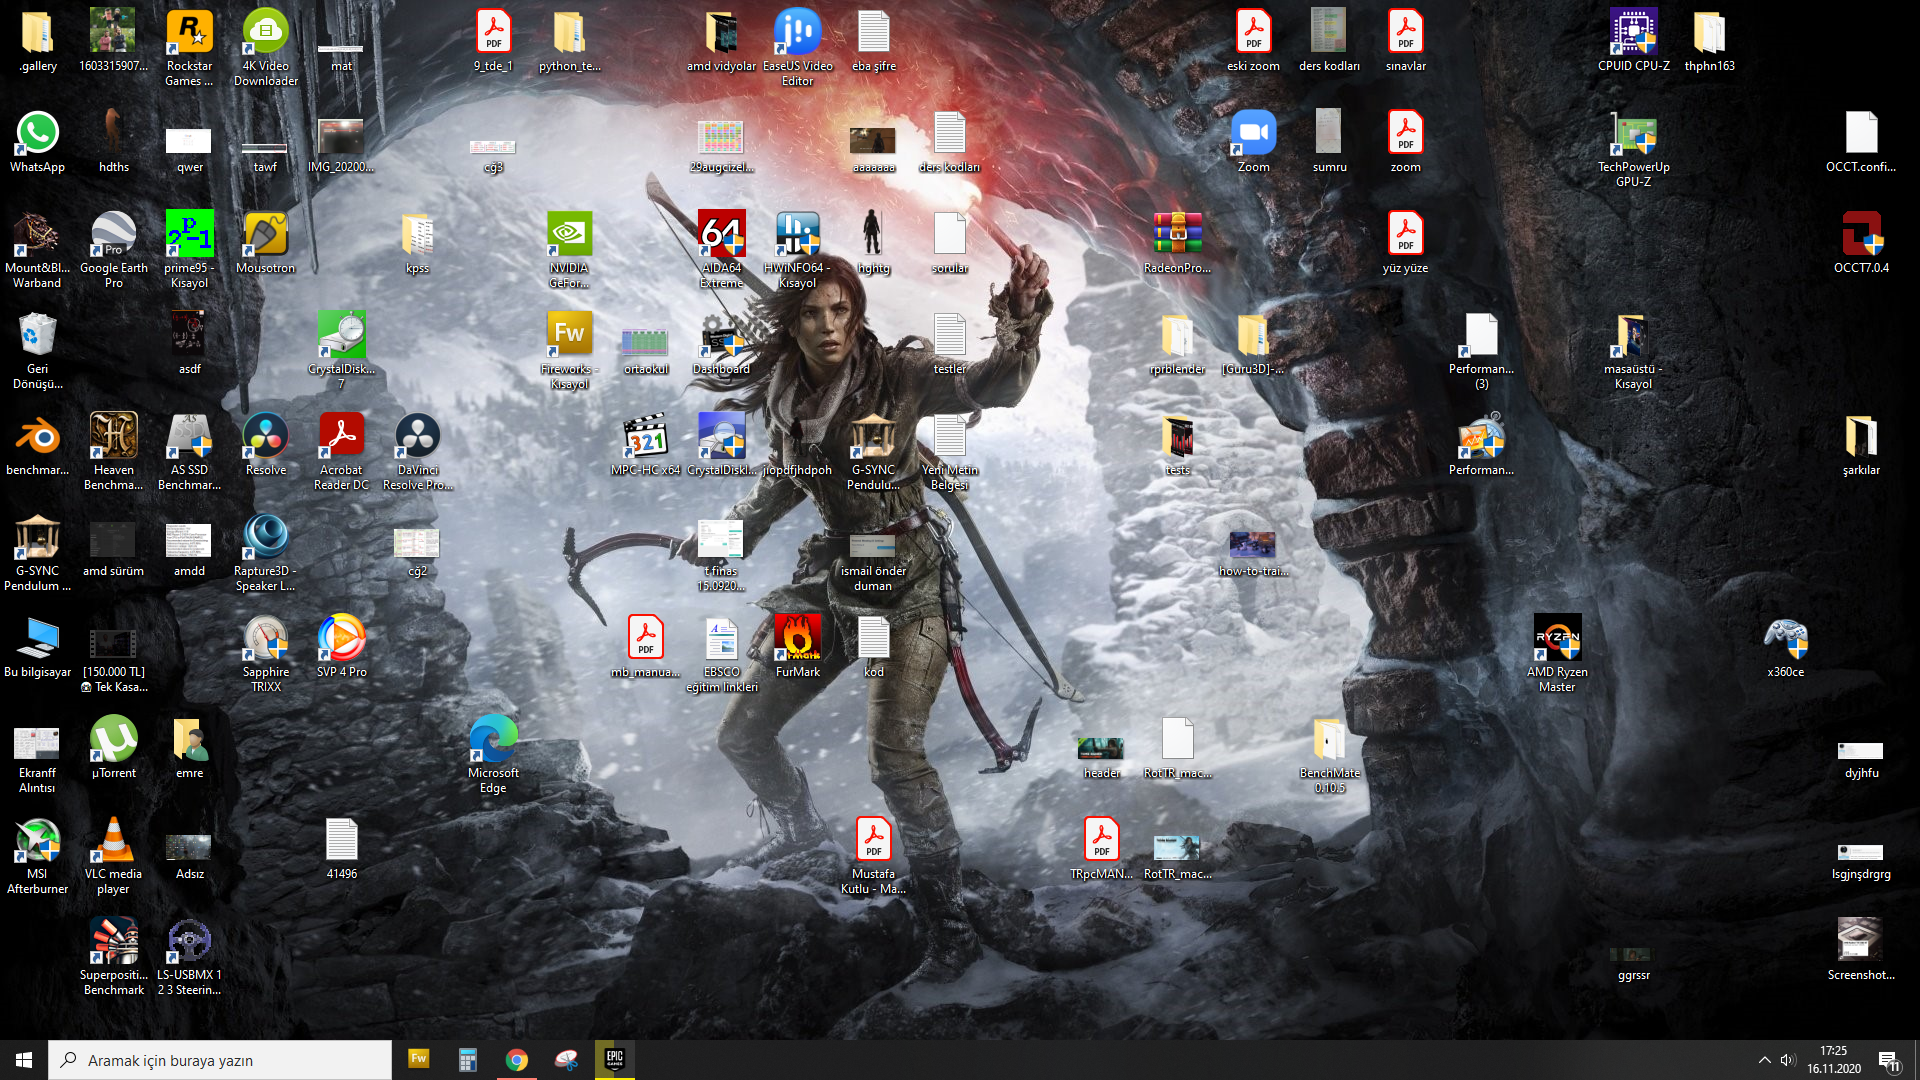Open python_te... folder
This screenshot has height=1080, width=1920.
point(569,41)
